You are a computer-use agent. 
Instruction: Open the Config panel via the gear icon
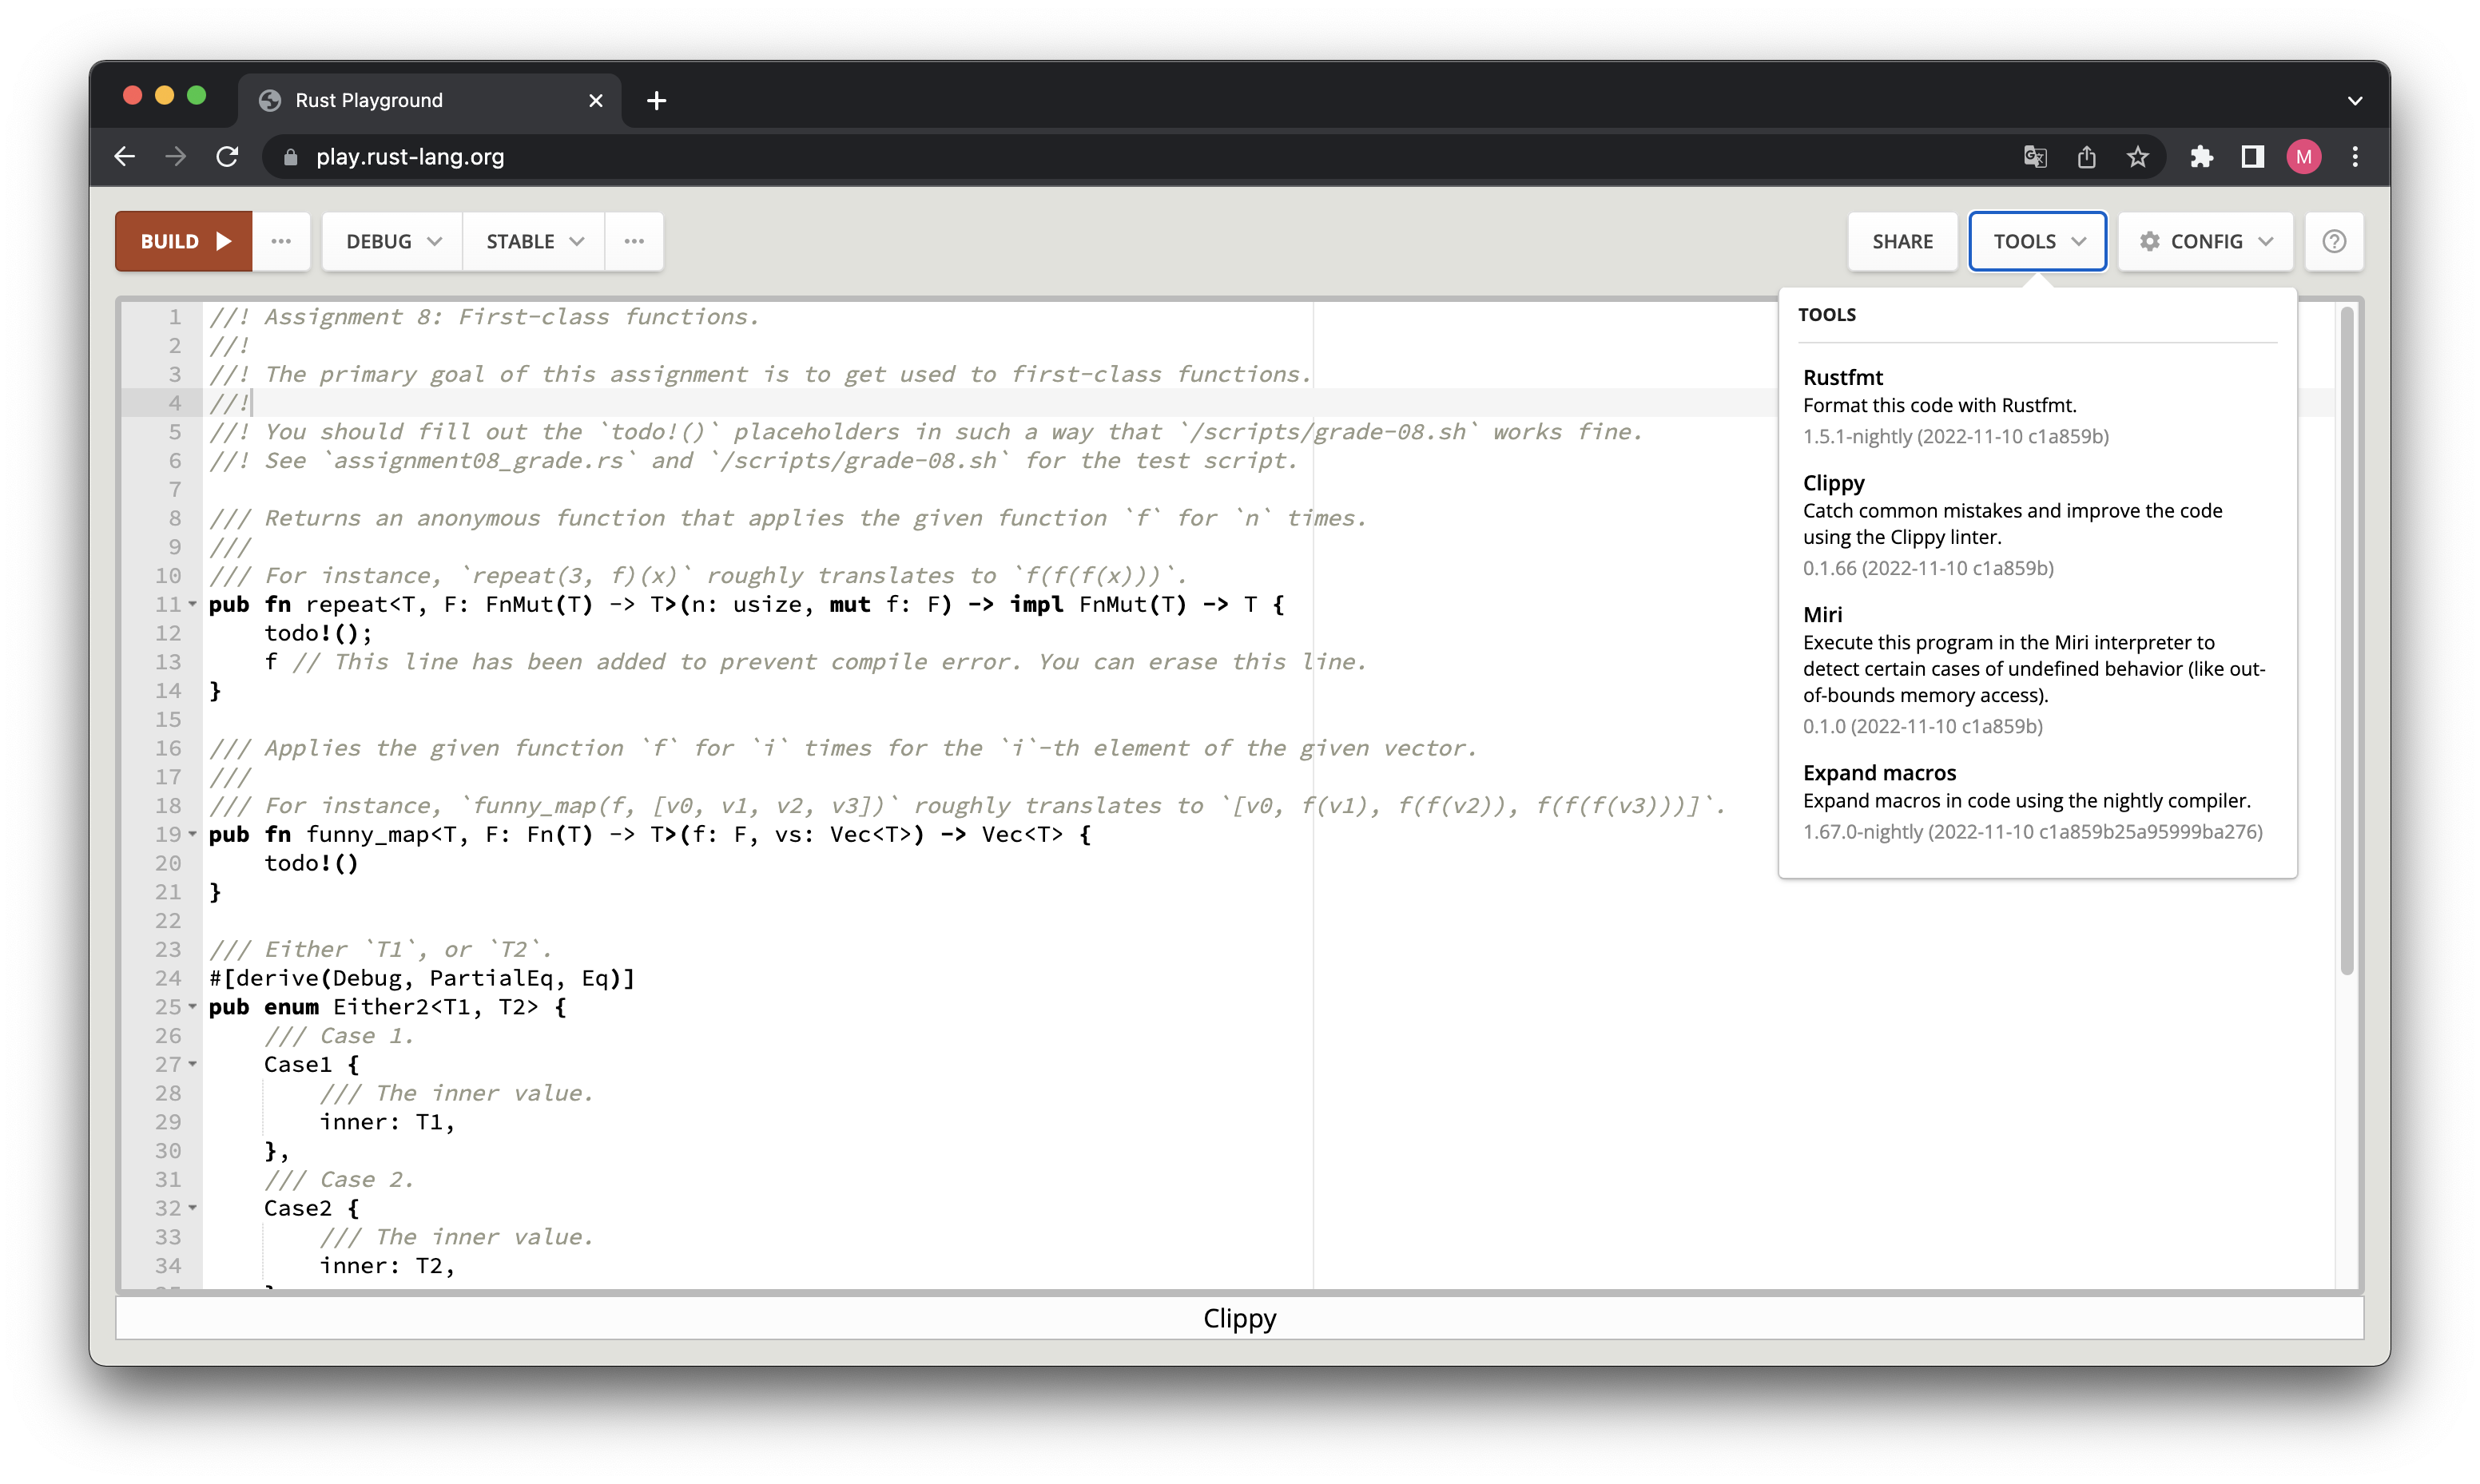[x=2151, y=240]
